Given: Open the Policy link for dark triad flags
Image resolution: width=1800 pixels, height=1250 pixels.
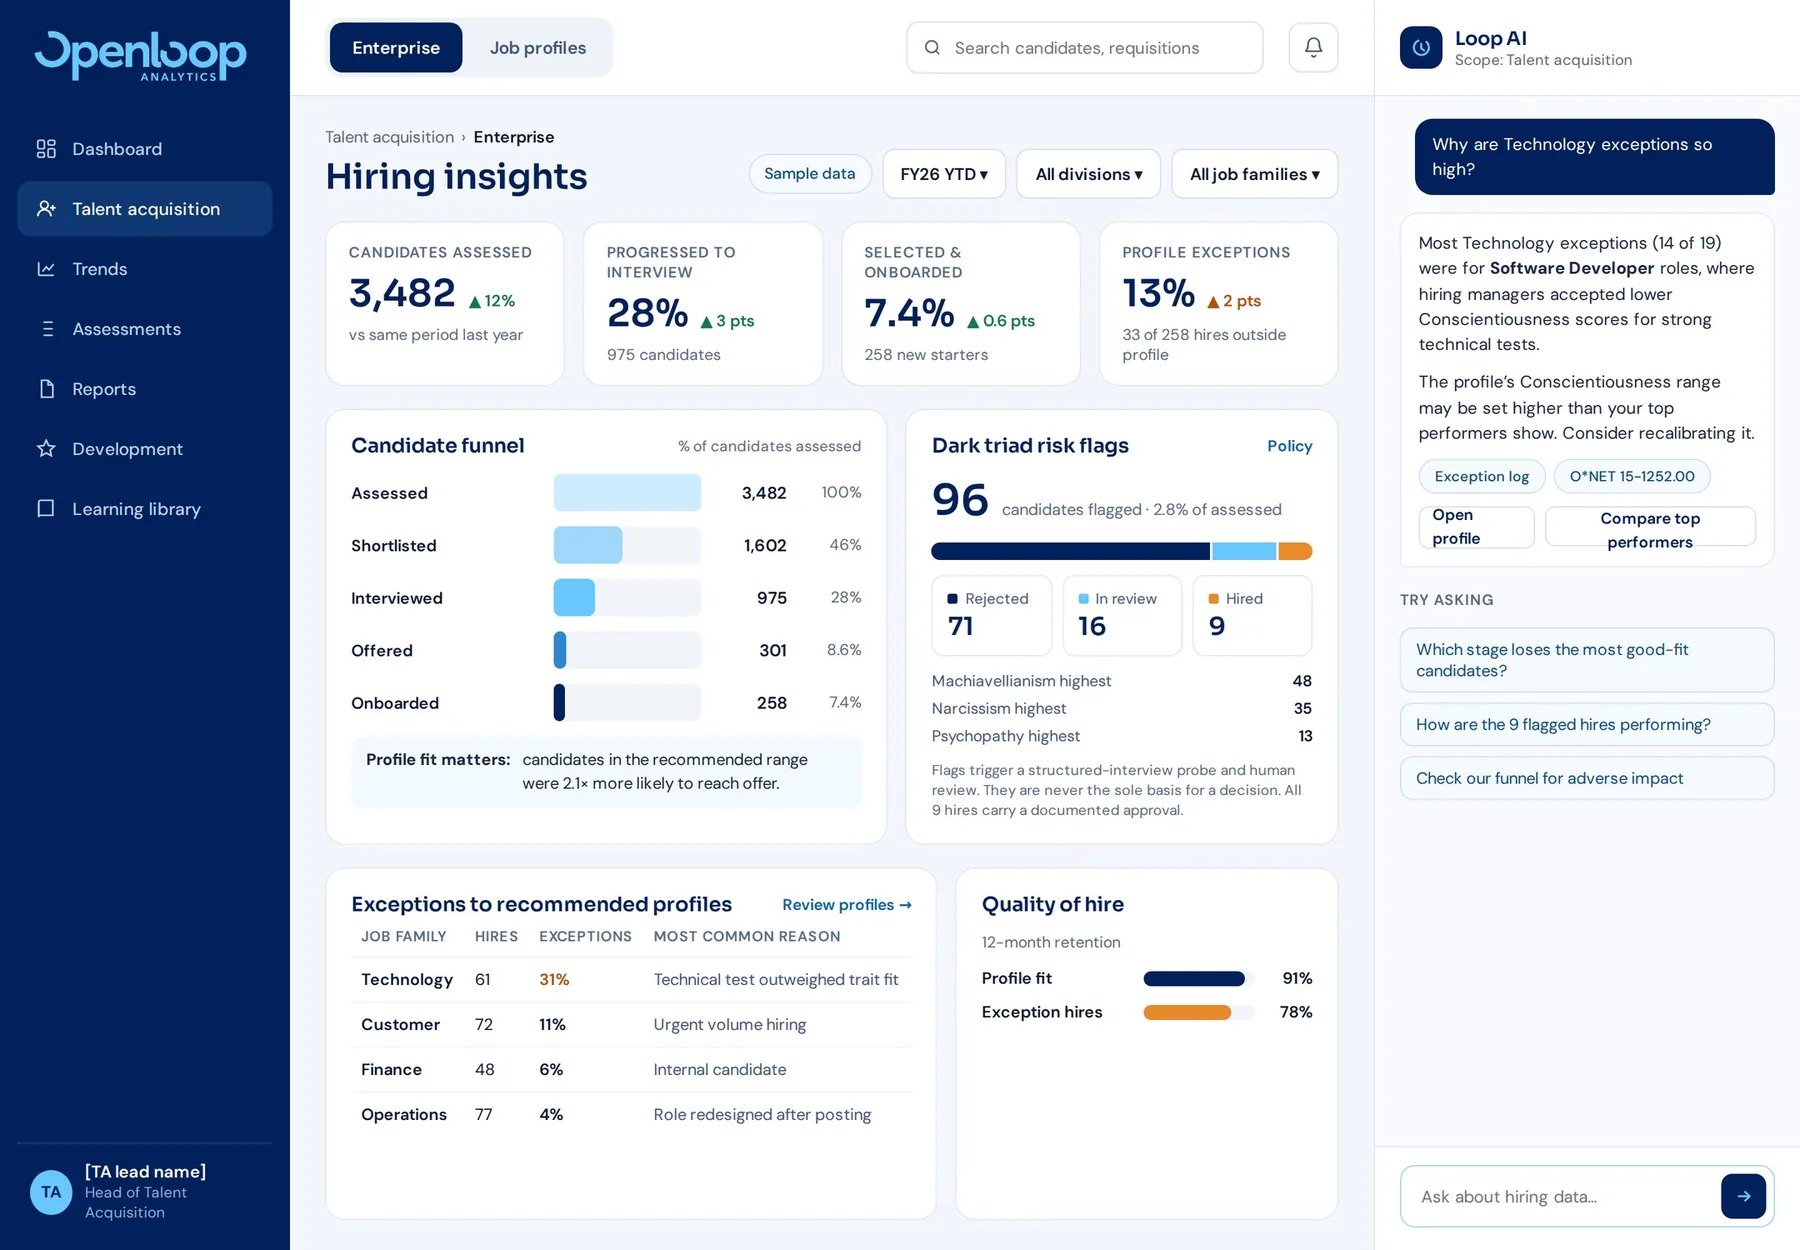Looking at the screenshot, I should [1290, 446].
